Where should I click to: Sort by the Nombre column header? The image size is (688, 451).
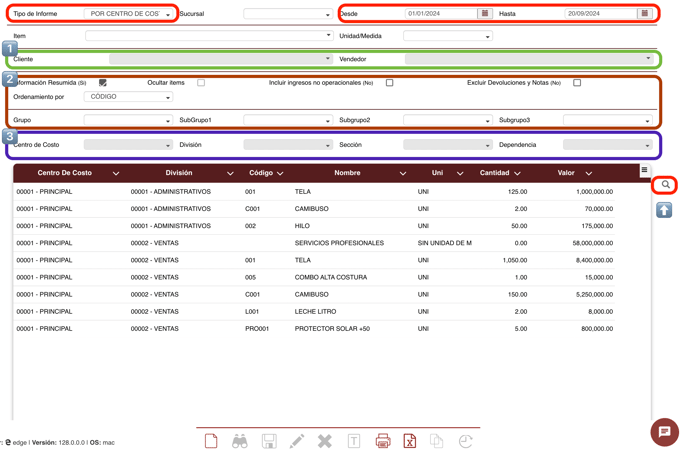tap(347, 173)
